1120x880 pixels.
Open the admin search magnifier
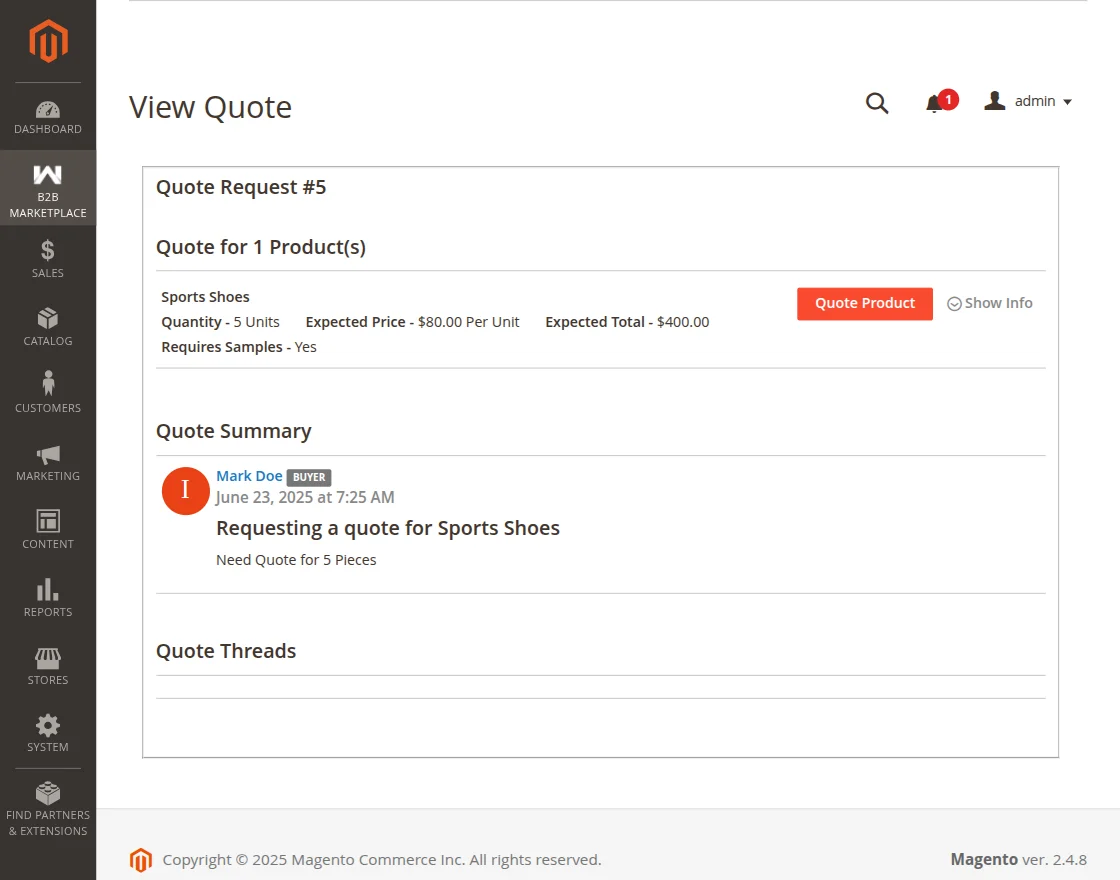876,102
